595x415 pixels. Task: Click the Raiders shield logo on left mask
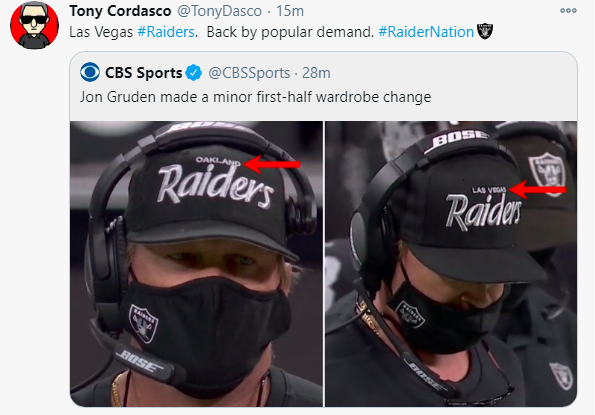[x=143, y=324]
